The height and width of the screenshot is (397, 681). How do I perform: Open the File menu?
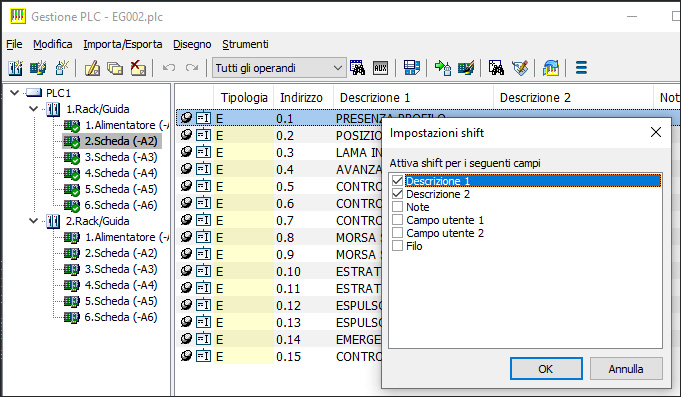(x=14, y=44)
